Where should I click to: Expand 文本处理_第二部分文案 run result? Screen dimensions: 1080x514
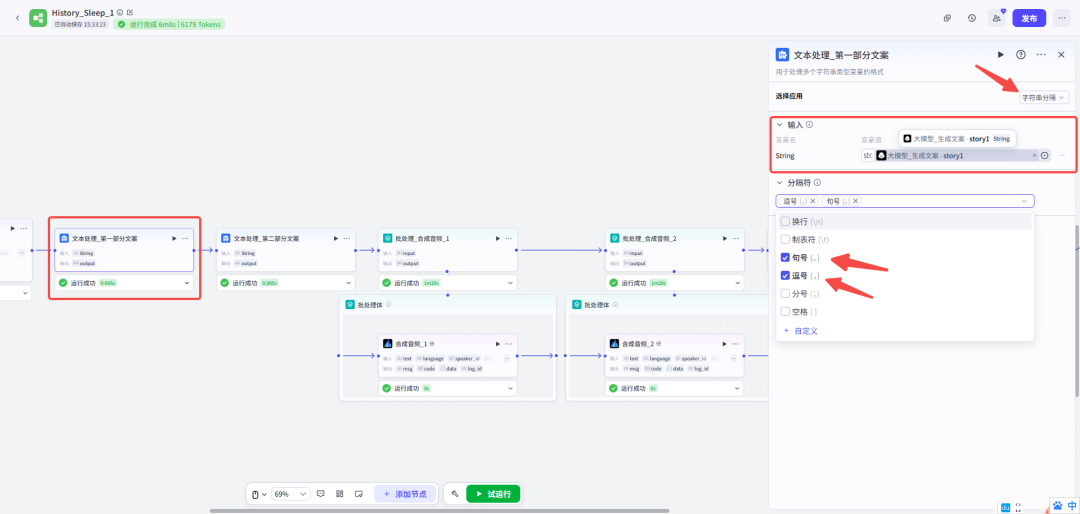(348, 282)
